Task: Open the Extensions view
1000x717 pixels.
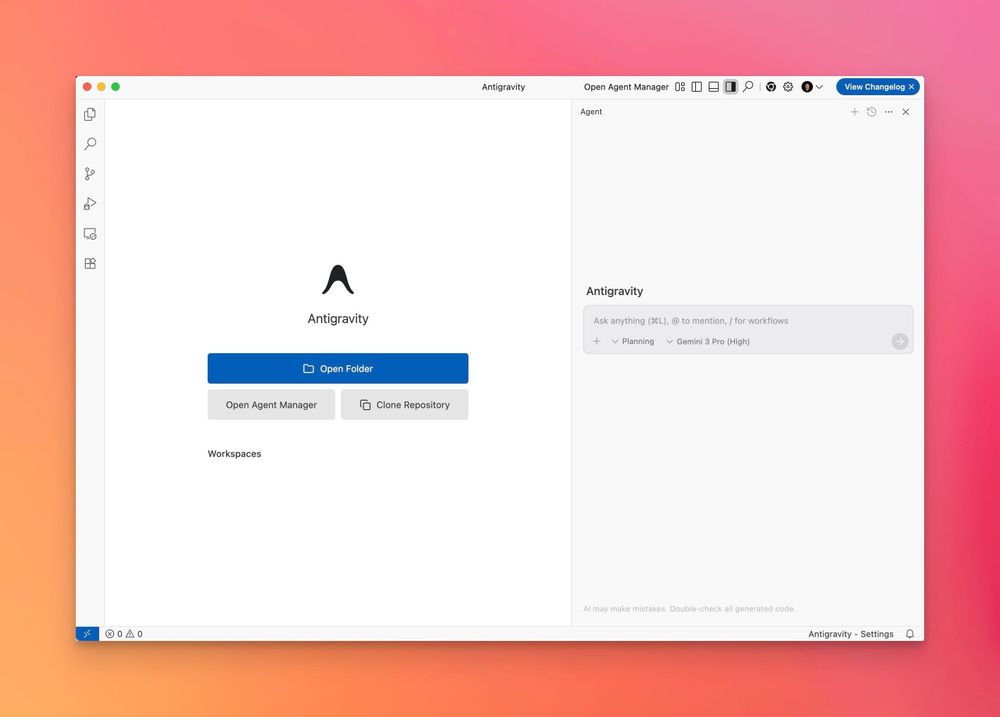Action: pos(90,263)
